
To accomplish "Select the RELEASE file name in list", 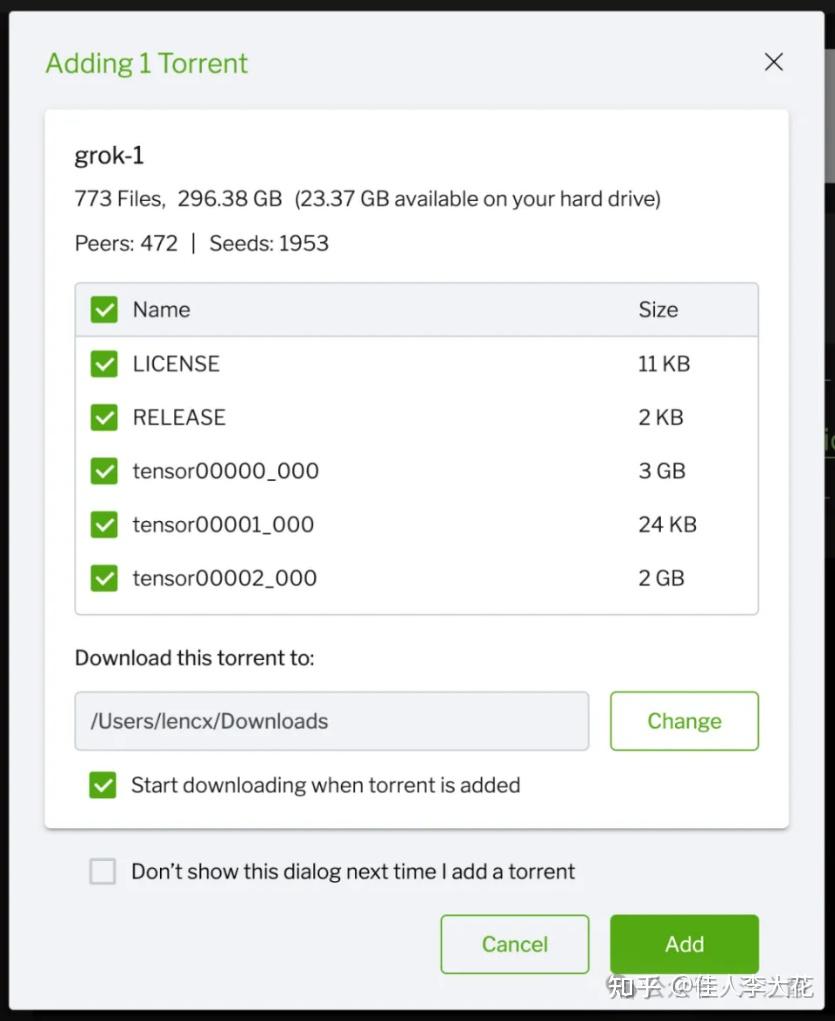I will (x=179, y=417).
